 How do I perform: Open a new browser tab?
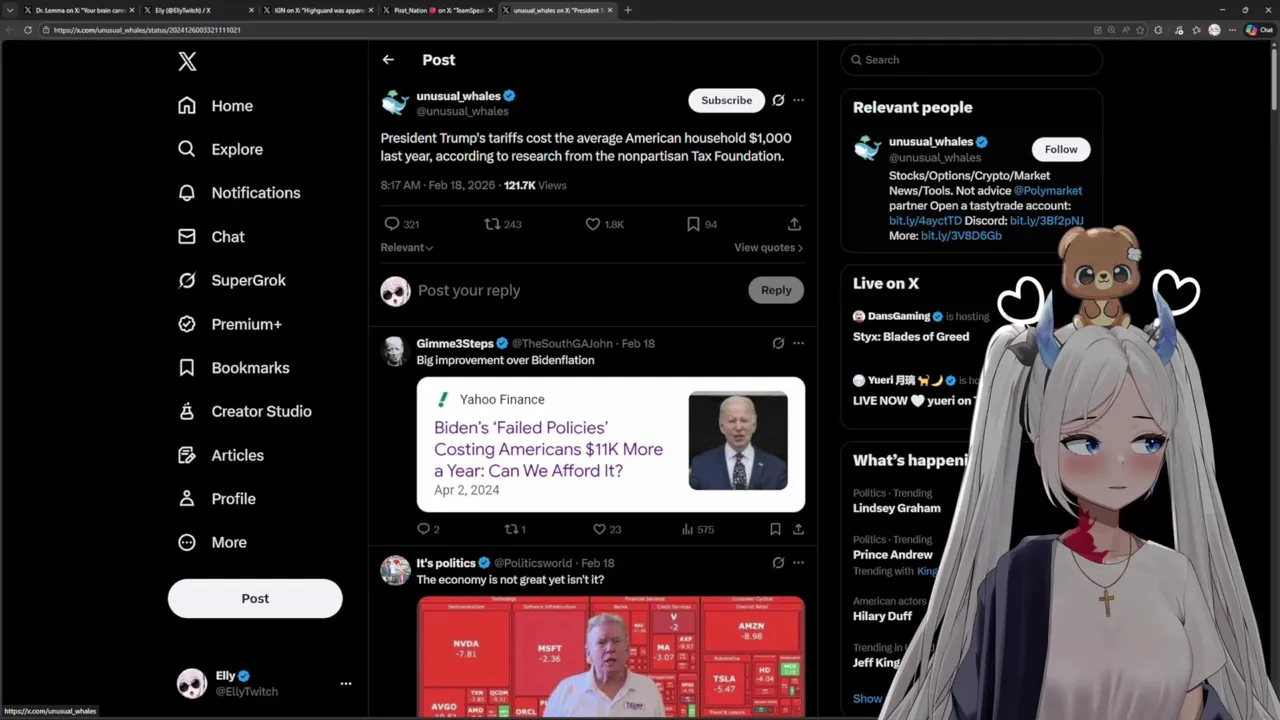click(628, 10)
